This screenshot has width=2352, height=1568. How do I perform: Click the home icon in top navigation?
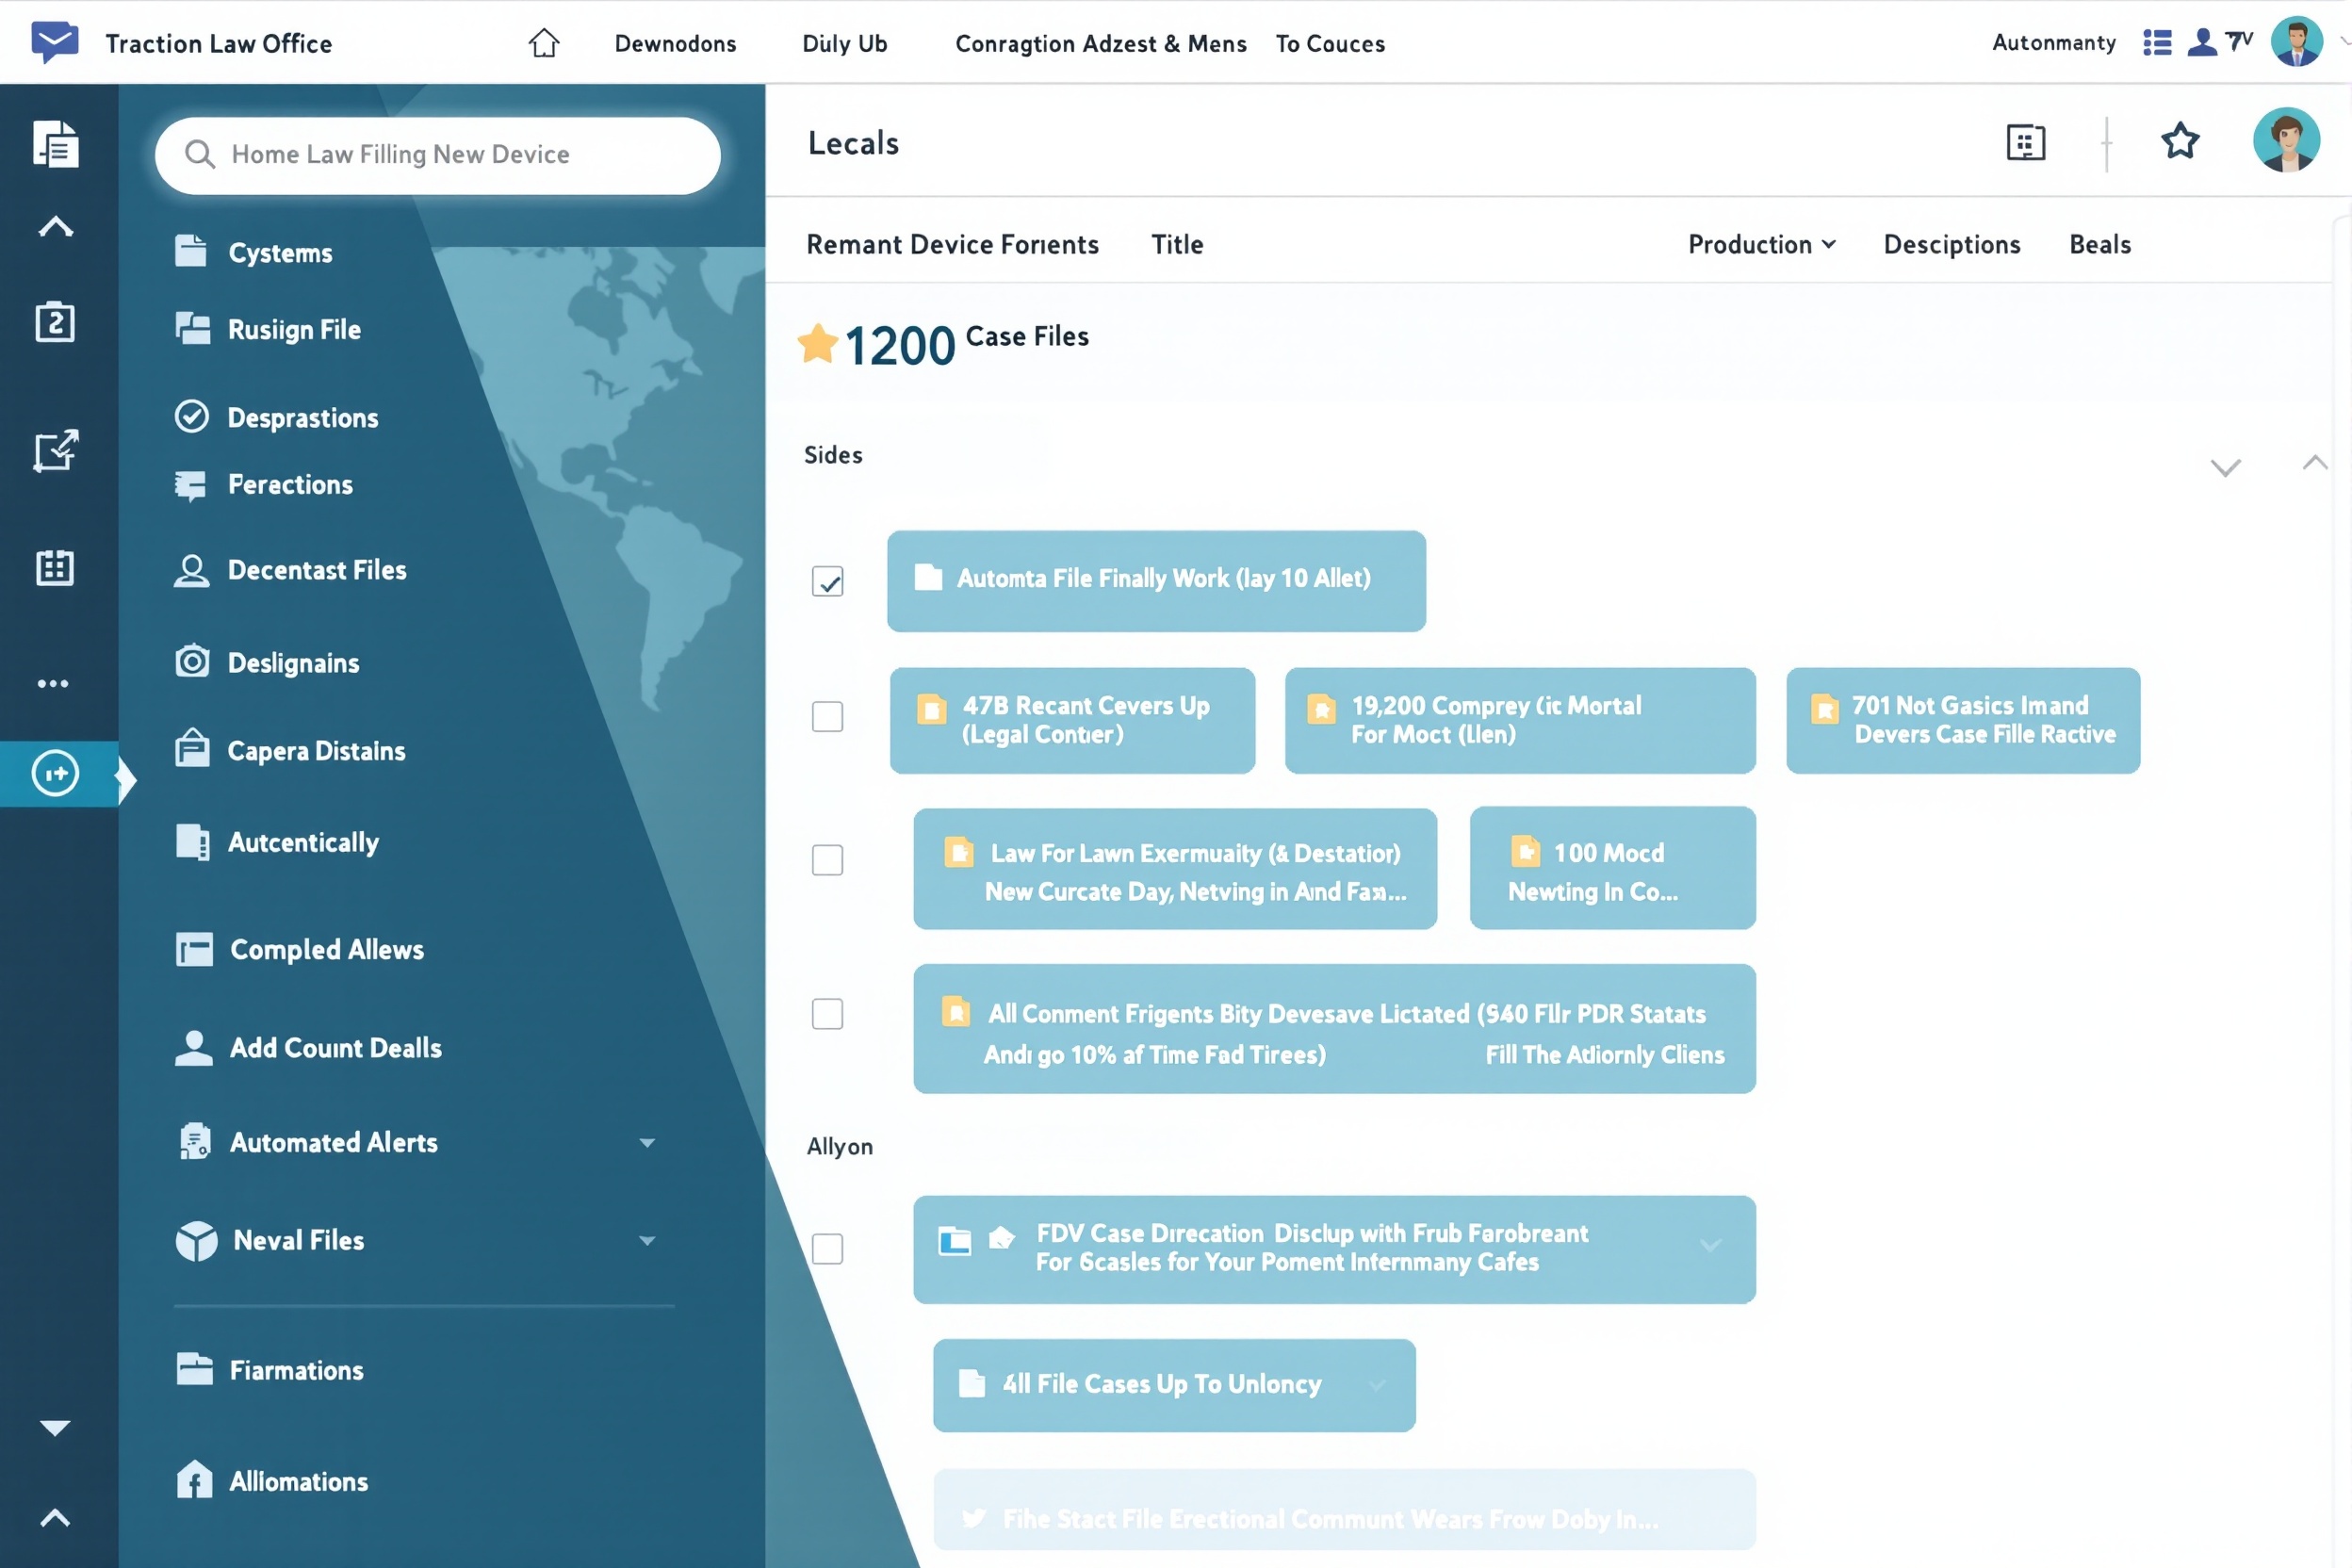(x=543, y=43)
